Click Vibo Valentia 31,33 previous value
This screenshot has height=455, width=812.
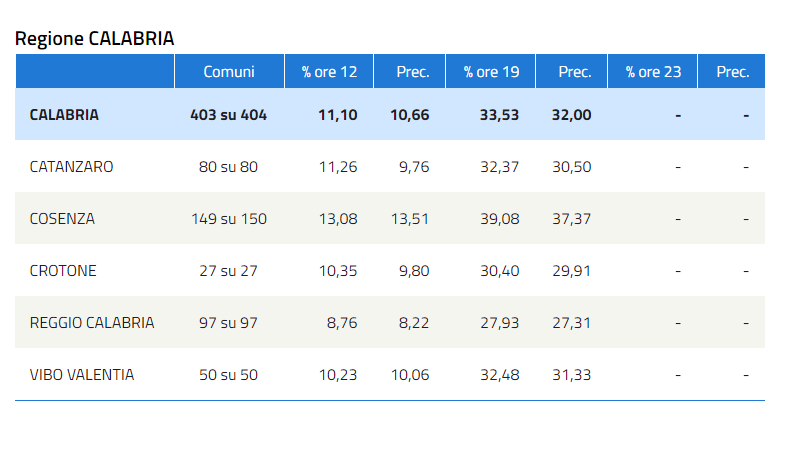tap(572, 375)
